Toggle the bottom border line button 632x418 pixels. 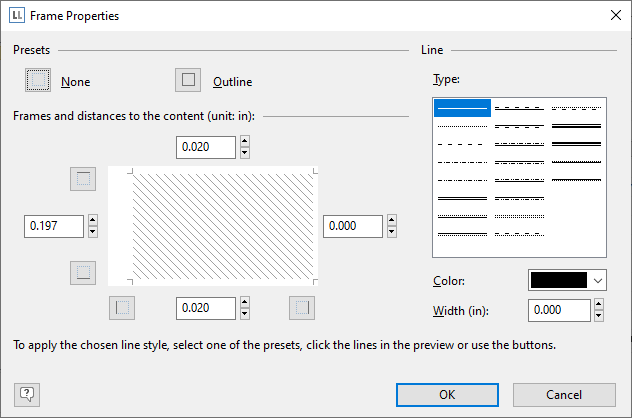[83, 272]
